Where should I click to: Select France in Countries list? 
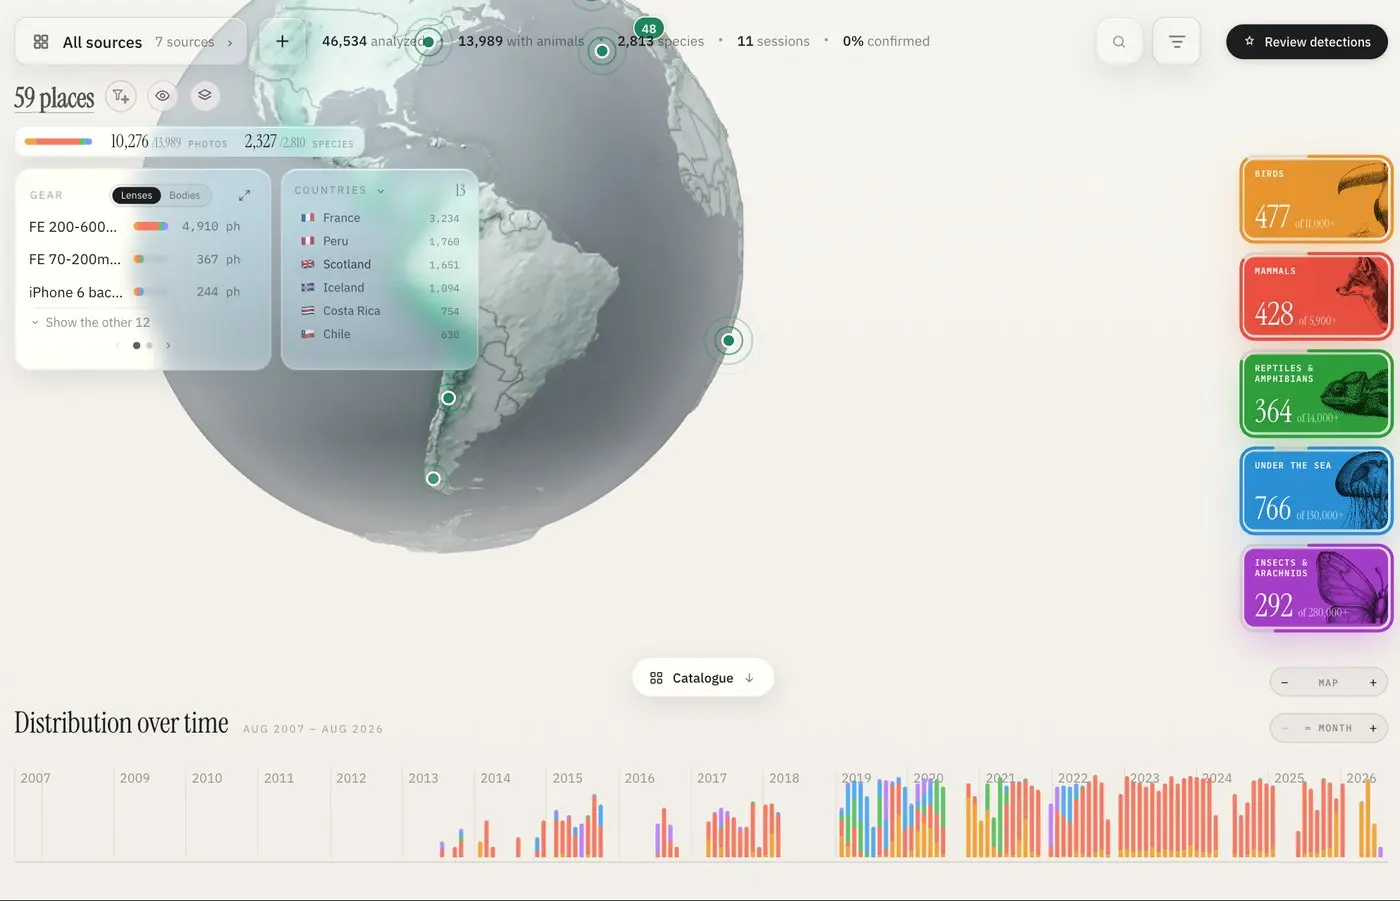pyautogui.click(x=380, y=218)
